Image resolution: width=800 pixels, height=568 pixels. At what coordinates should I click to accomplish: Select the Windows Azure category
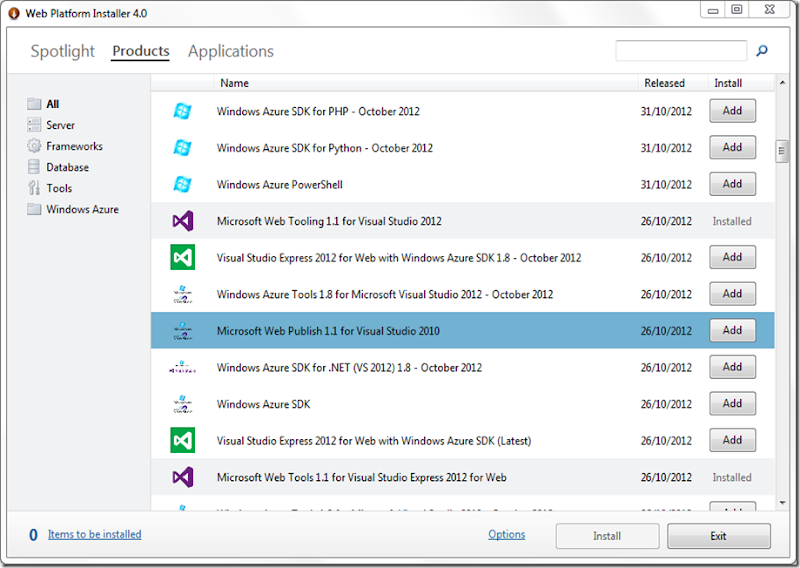click(x=82, y=209)
